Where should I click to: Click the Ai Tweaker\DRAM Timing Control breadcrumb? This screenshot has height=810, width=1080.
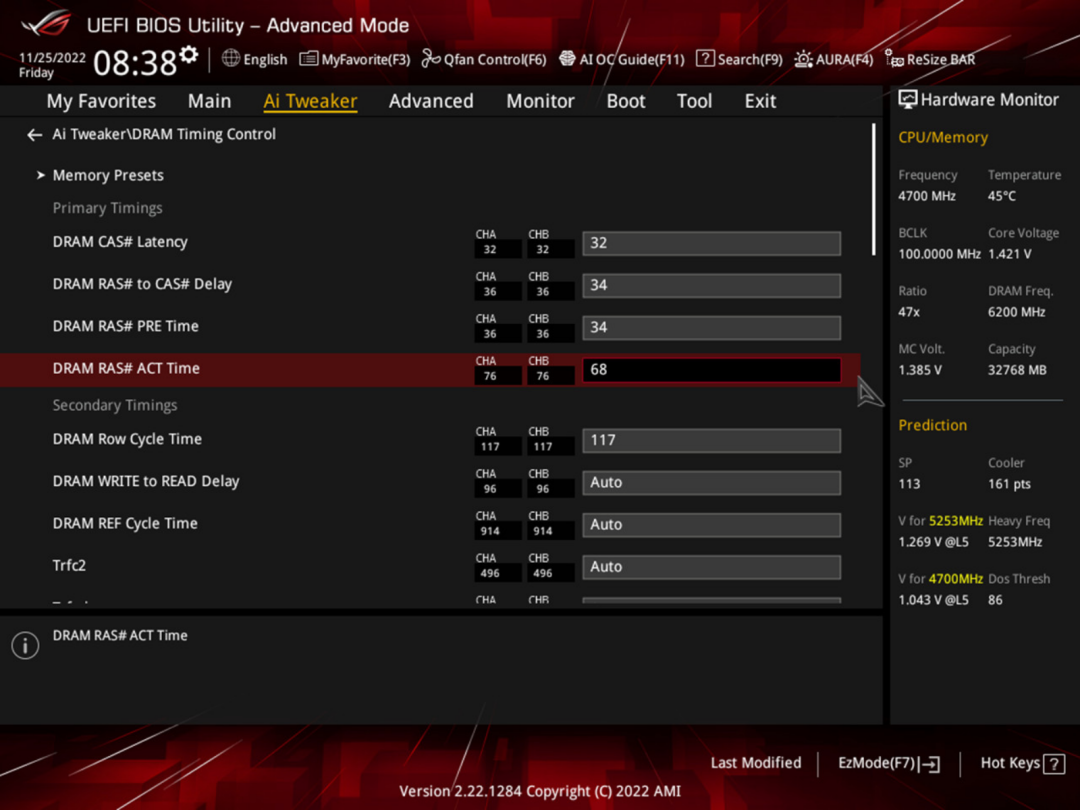tap(164, 134)
